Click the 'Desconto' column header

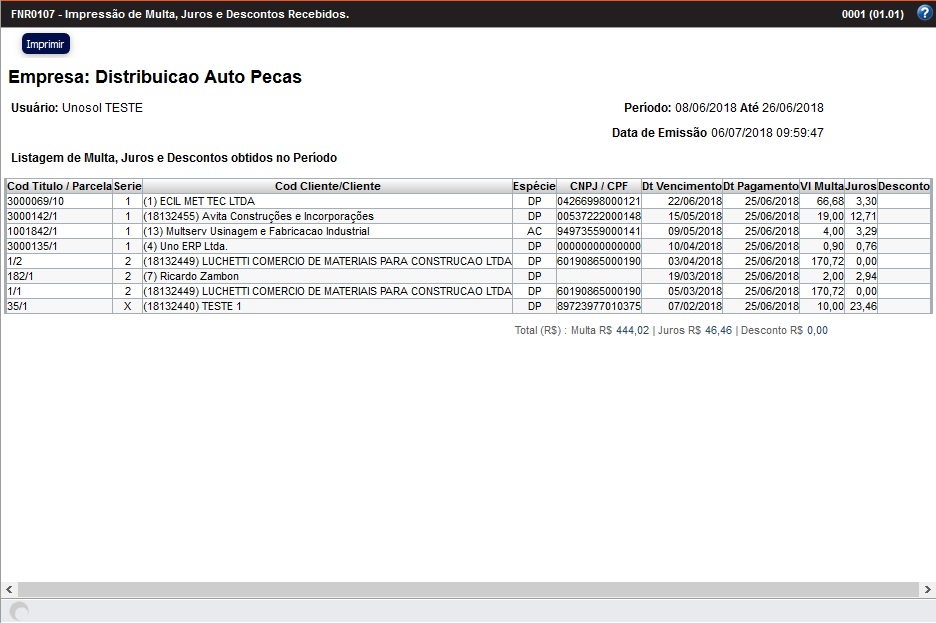pyautogui.click(x=904, y=186)
